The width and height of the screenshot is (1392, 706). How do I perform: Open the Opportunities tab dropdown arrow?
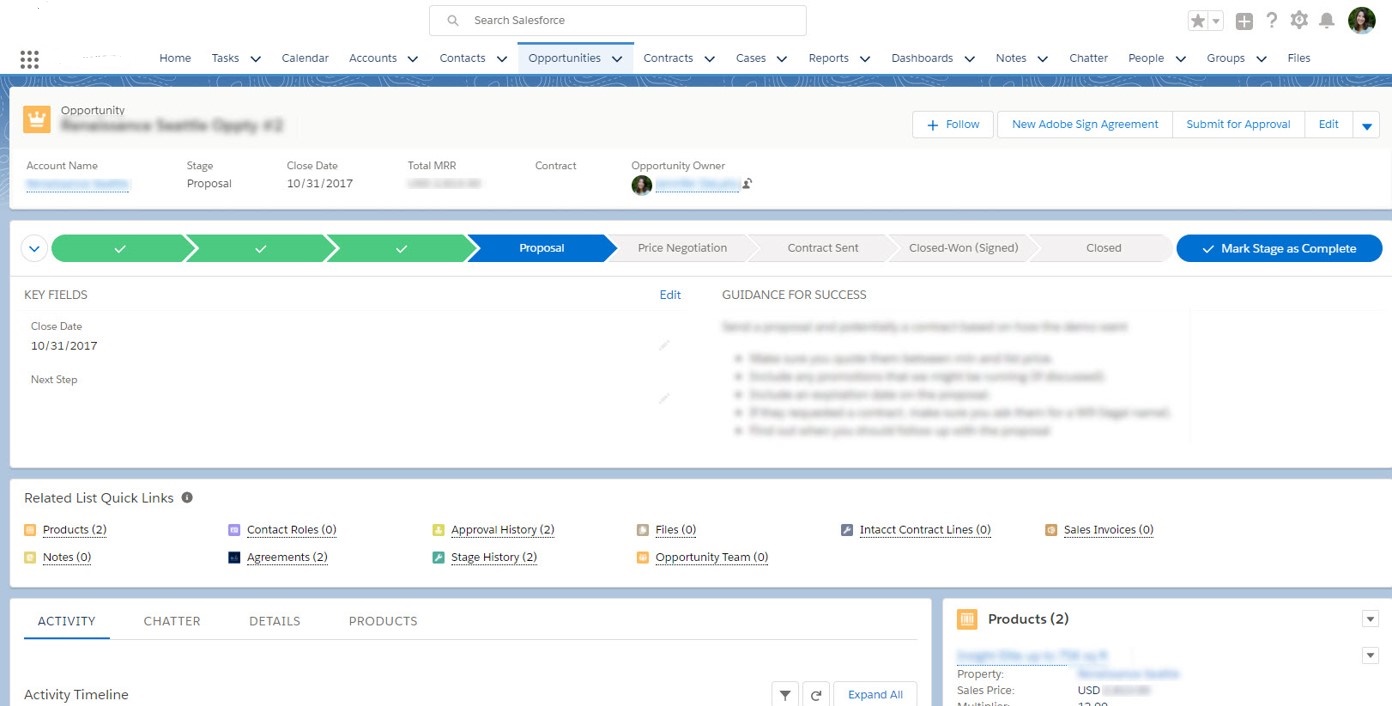tap(617, 59)
